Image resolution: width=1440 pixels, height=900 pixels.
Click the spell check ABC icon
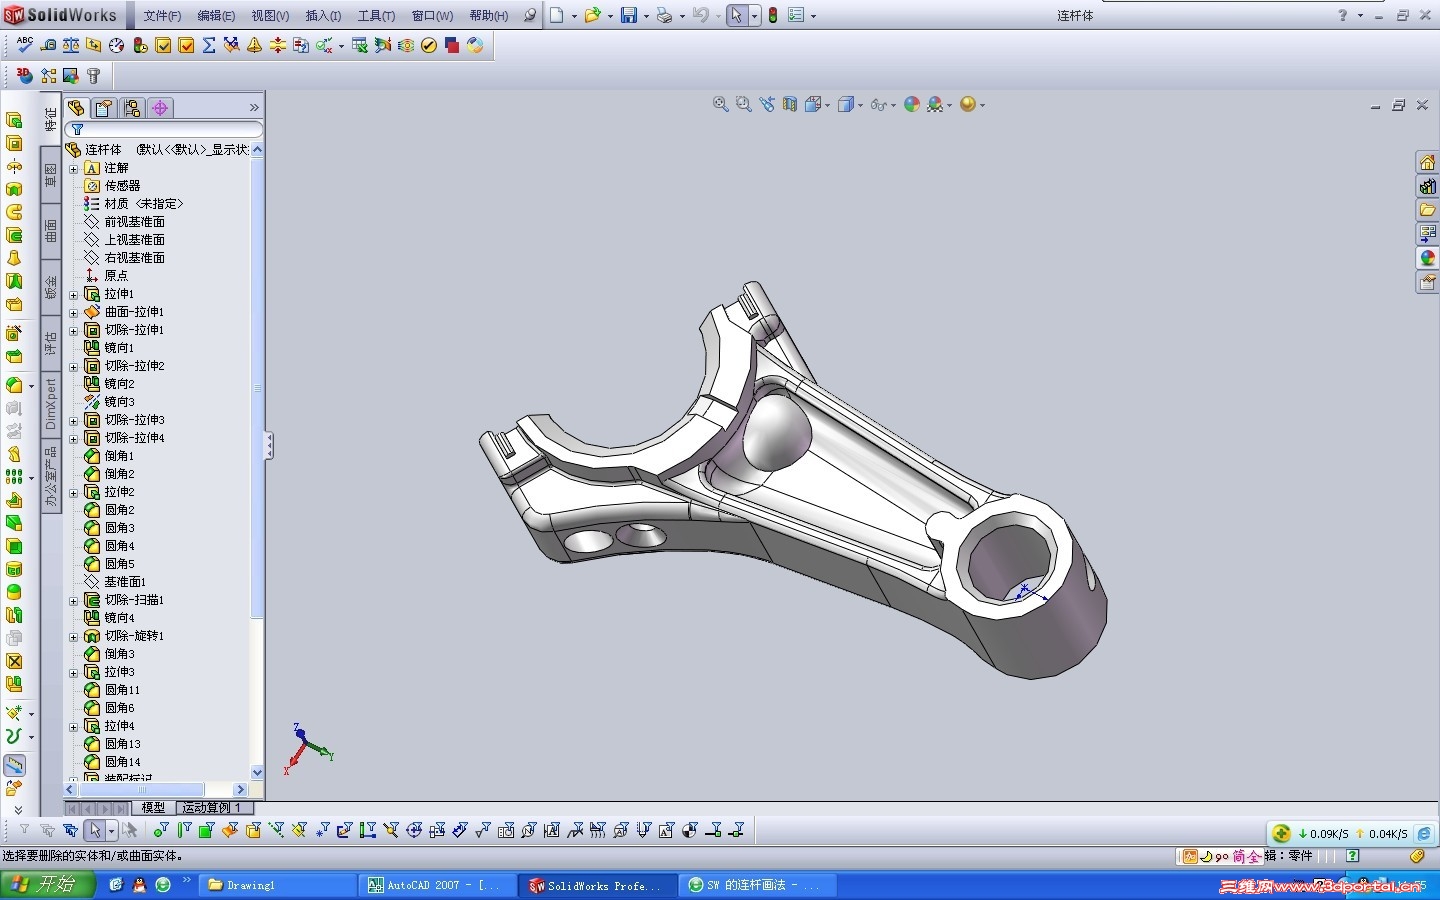[x=25, y=45]
